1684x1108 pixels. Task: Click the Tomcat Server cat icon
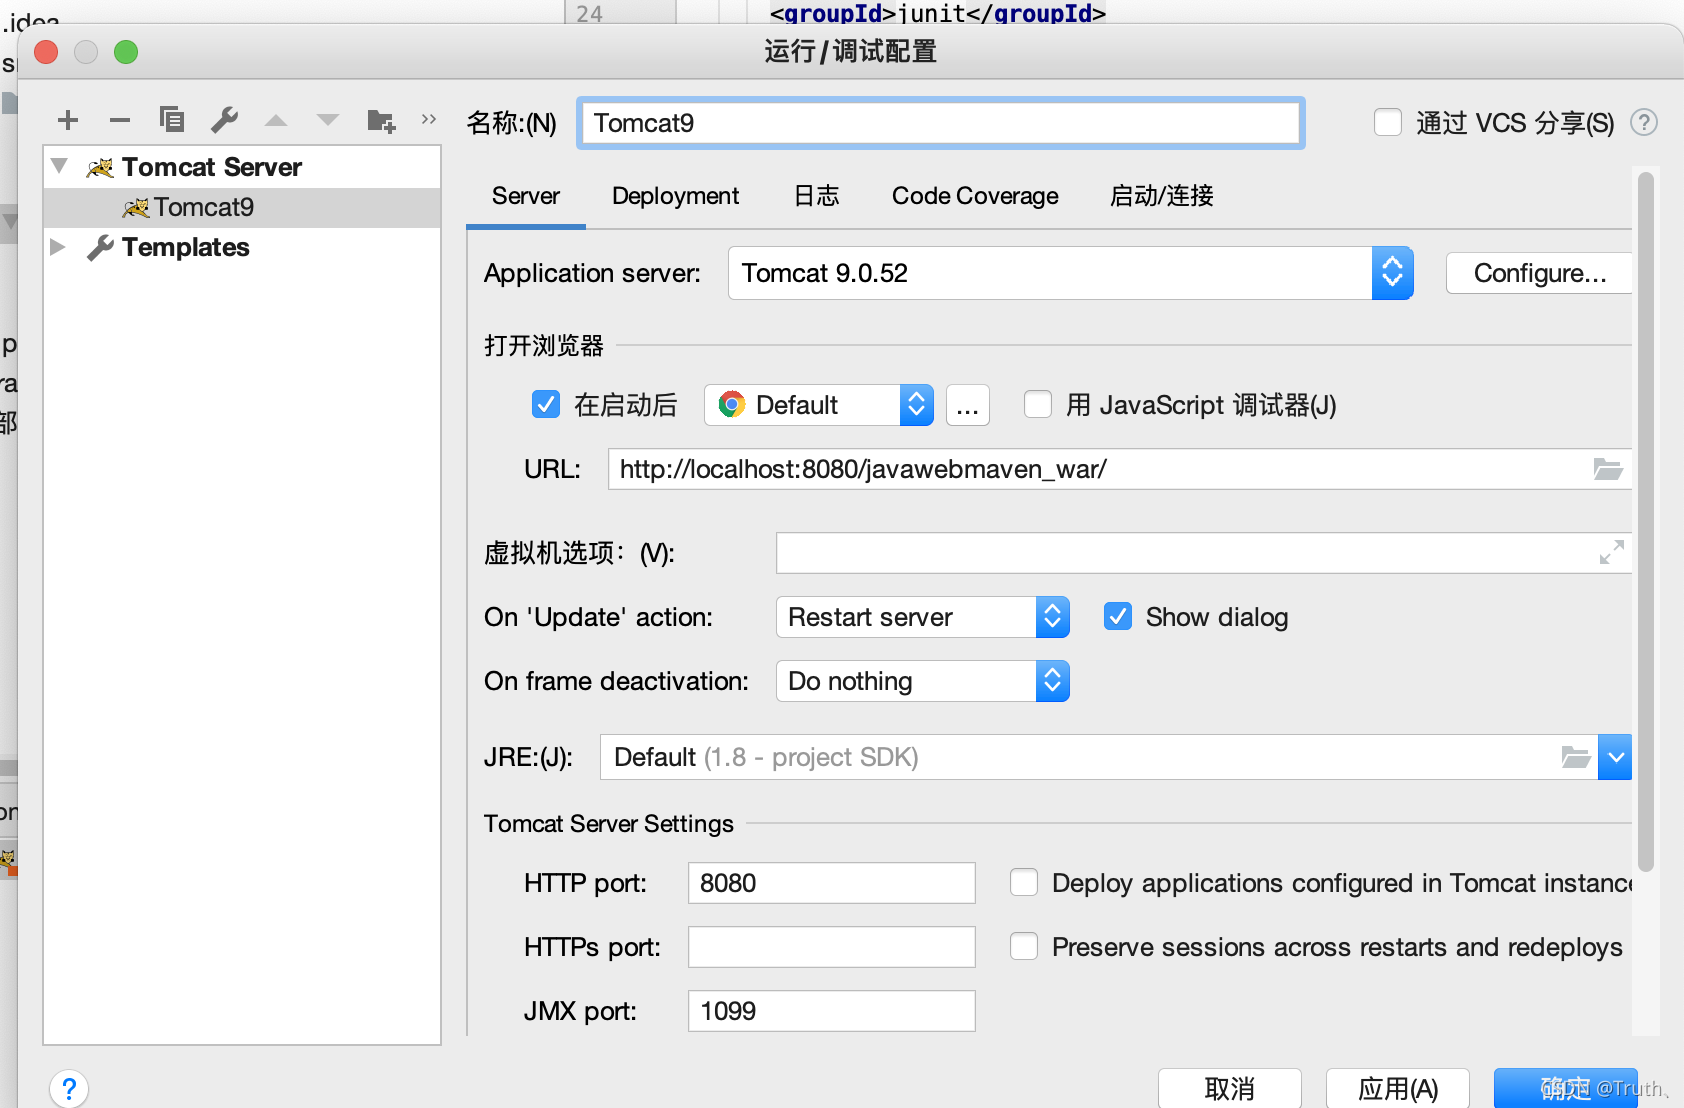(x=100, y=167)
